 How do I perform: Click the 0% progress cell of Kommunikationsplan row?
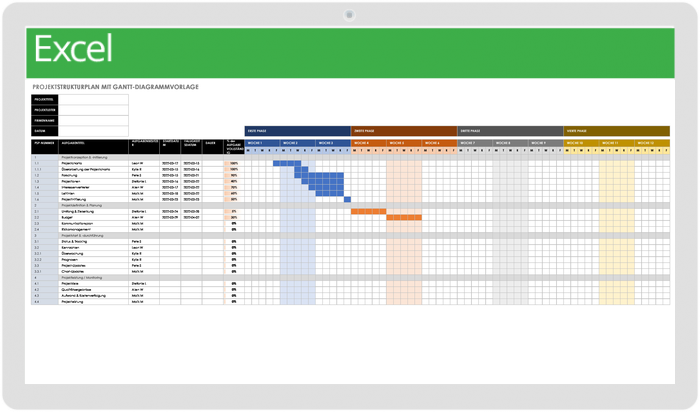234,224
